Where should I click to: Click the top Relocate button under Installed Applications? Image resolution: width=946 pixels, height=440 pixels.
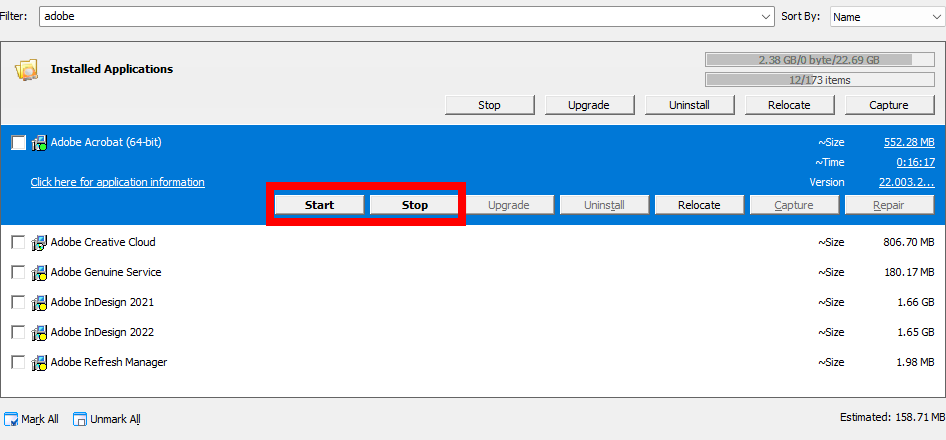point(789,105)
